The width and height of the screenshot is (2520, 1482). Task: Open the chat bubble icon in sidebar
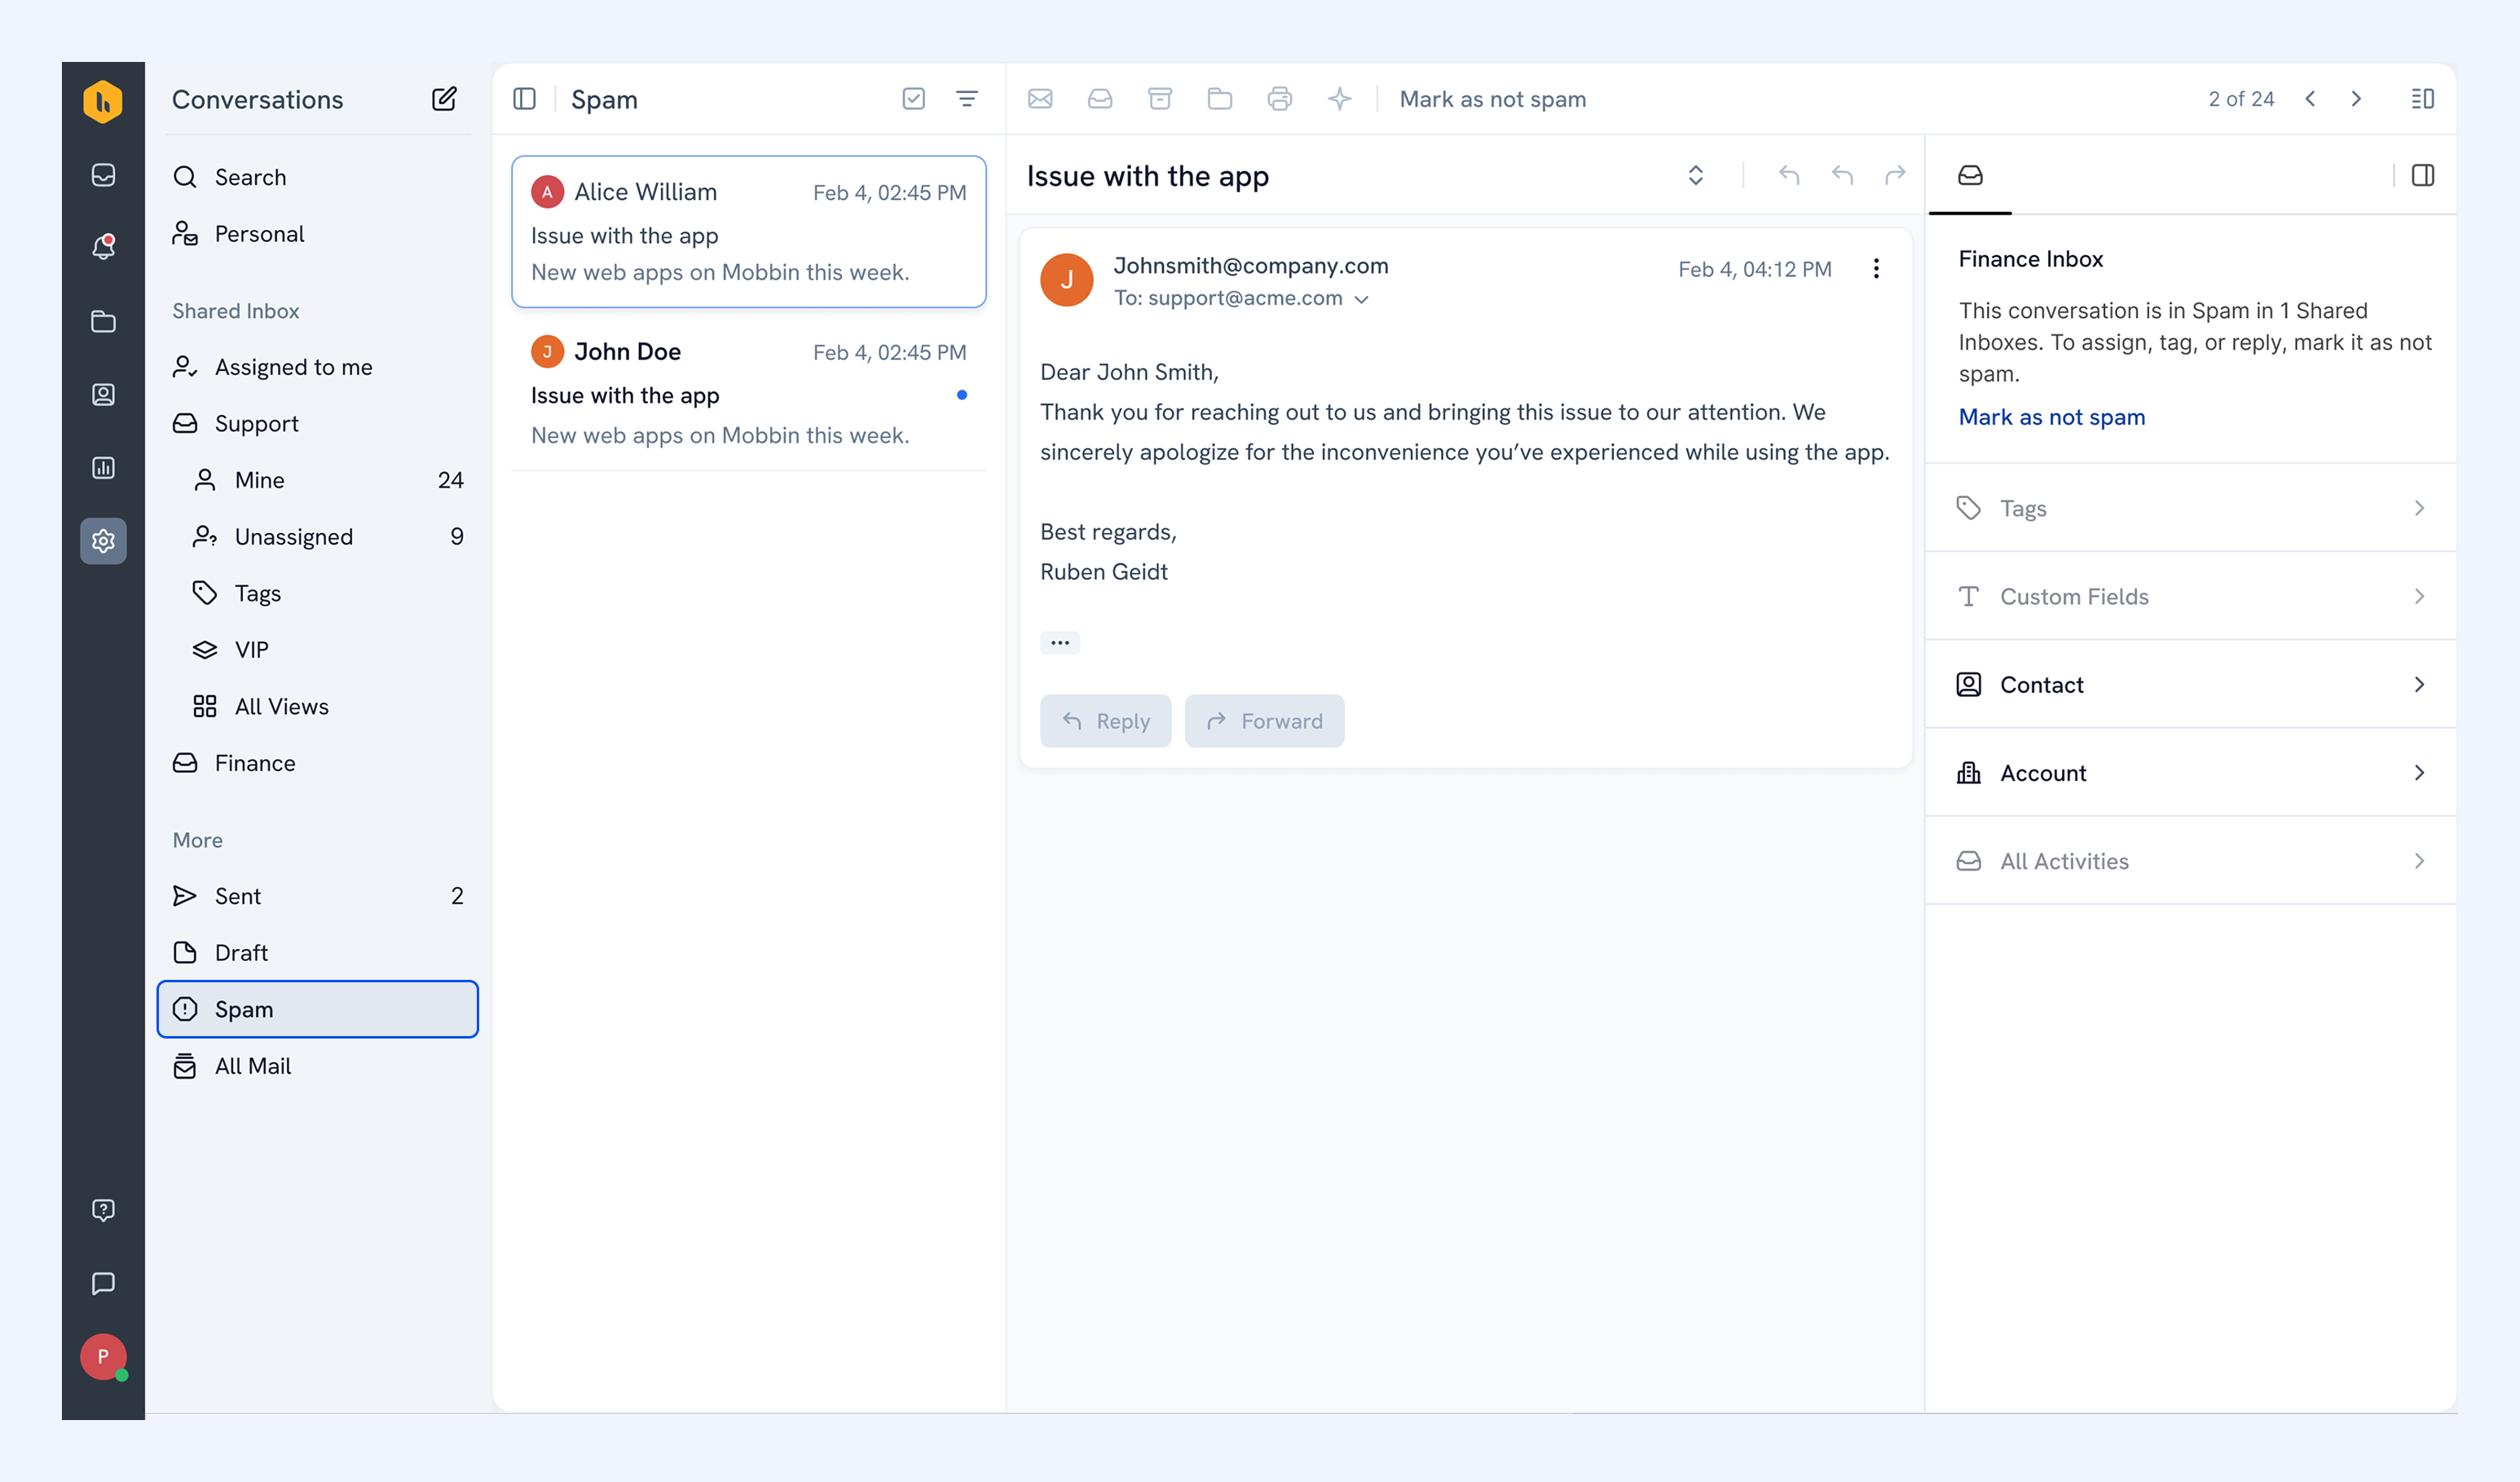click(103, 1283)
